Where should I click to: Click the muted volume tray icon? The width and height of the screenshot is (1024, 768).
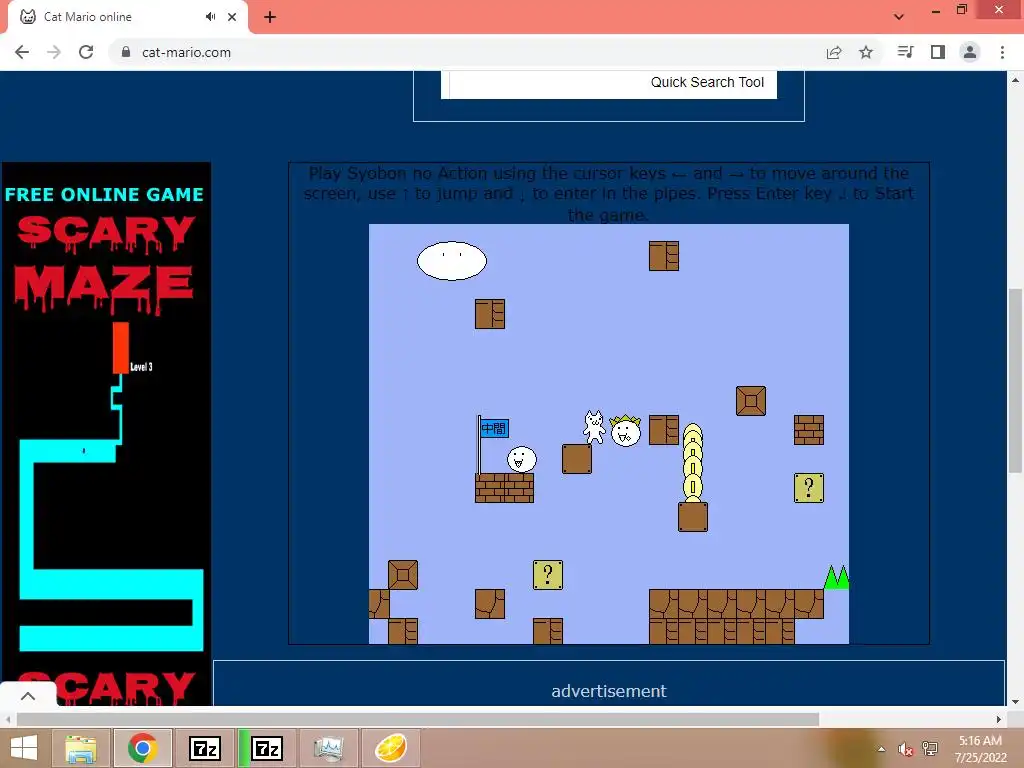905,749
